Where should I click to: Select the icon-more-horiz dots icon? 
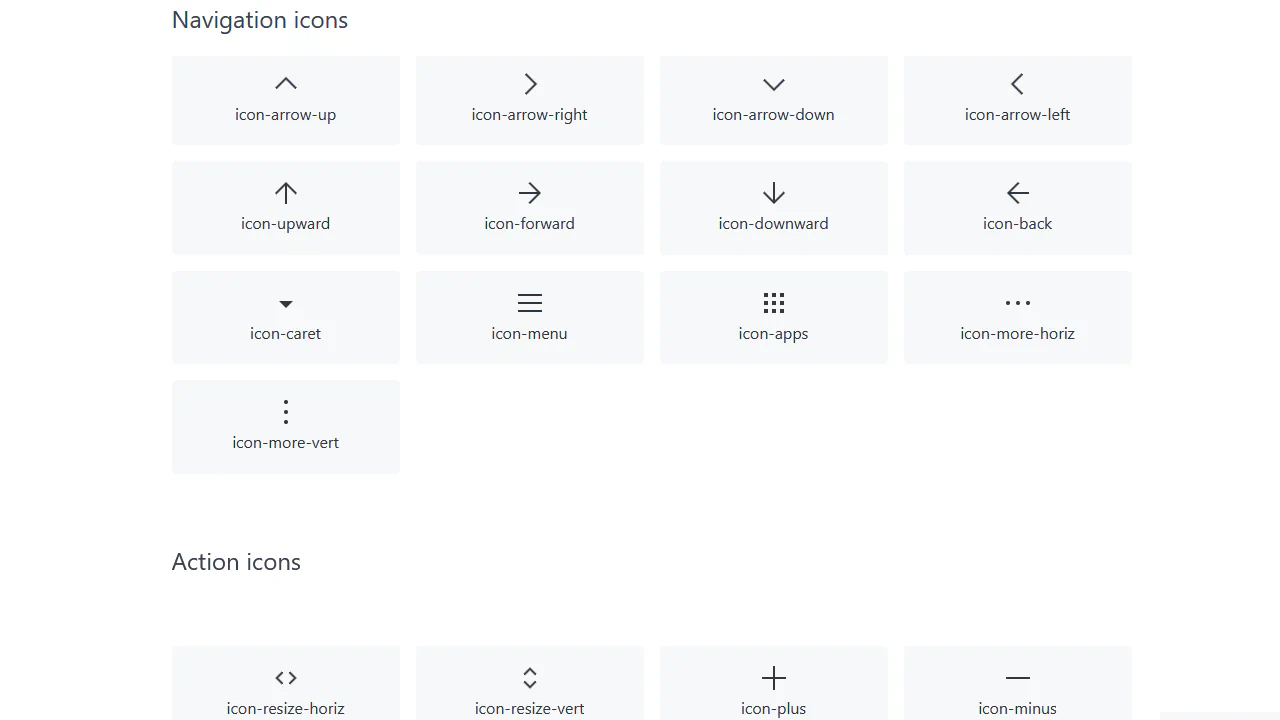(x=1018, y=303)
